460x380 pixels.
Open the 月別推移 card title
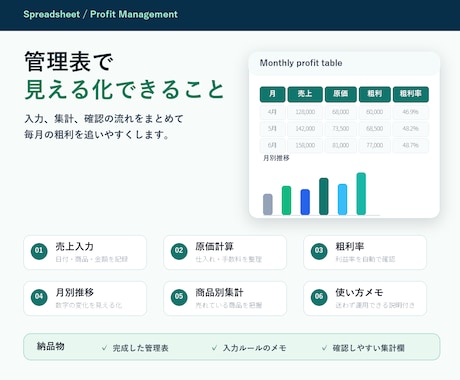pyautogui.click(x=75, y=293)
